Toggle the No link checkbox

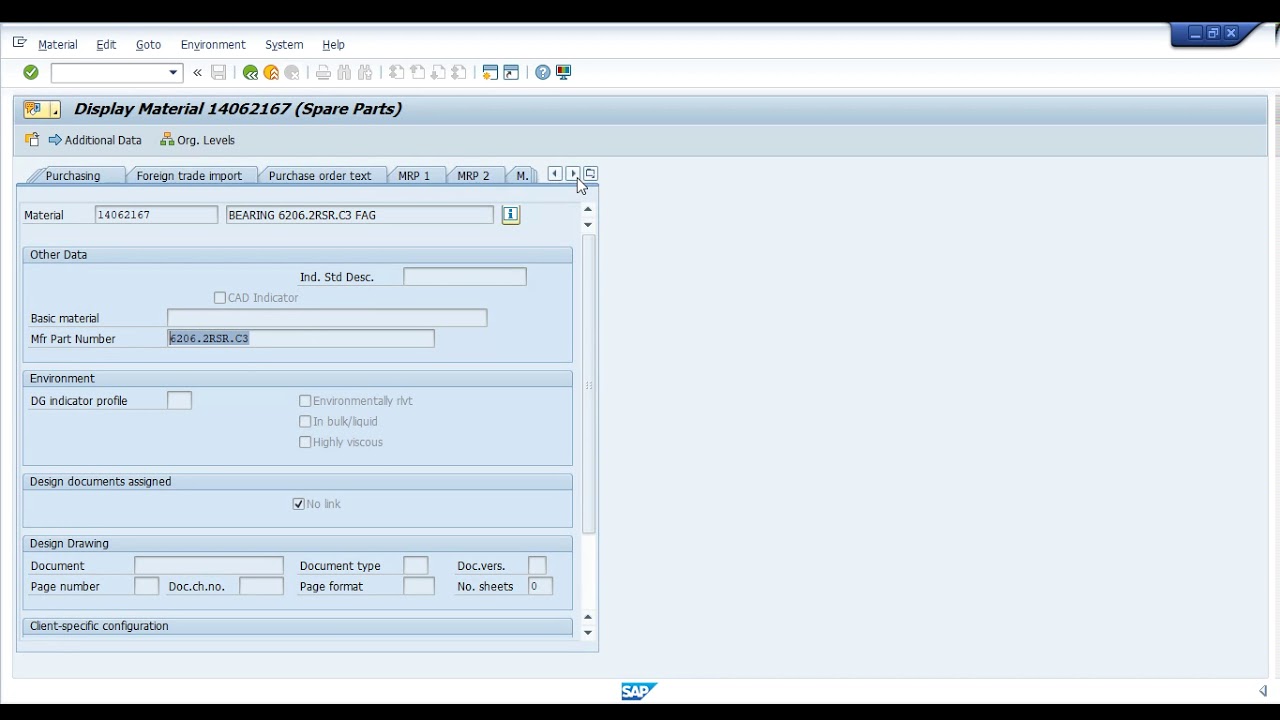(x=298, y=504)
